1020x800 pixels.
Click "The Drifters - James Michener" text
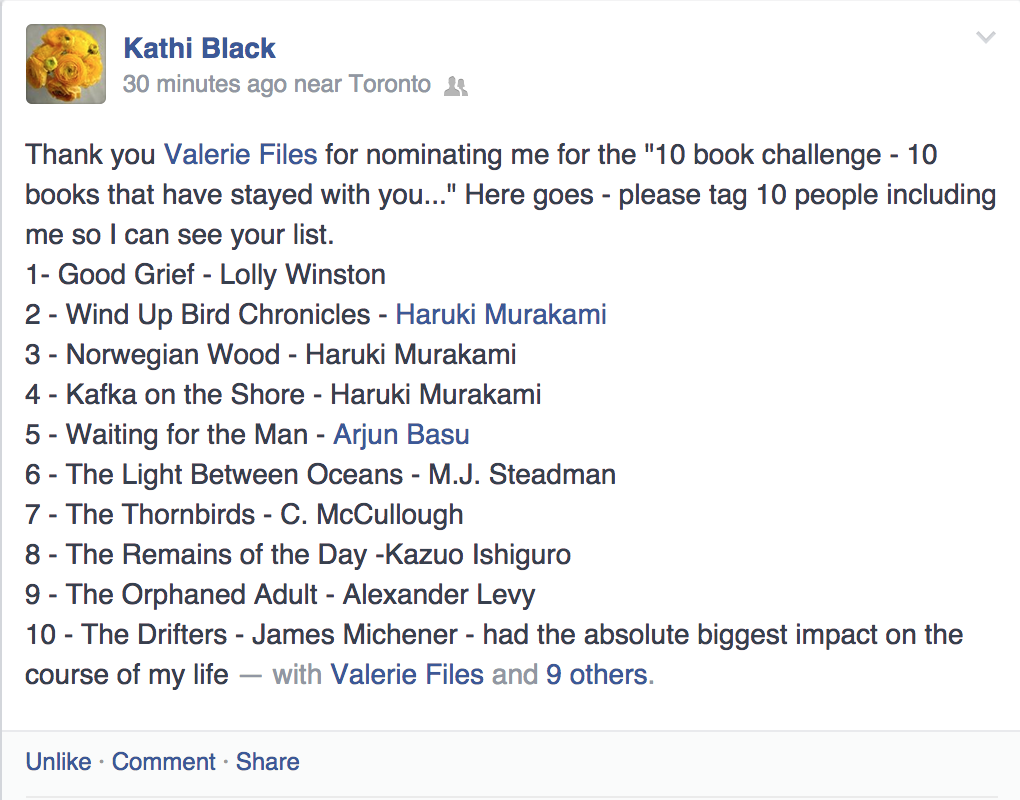pyautogui.click(x=270, y=635)
